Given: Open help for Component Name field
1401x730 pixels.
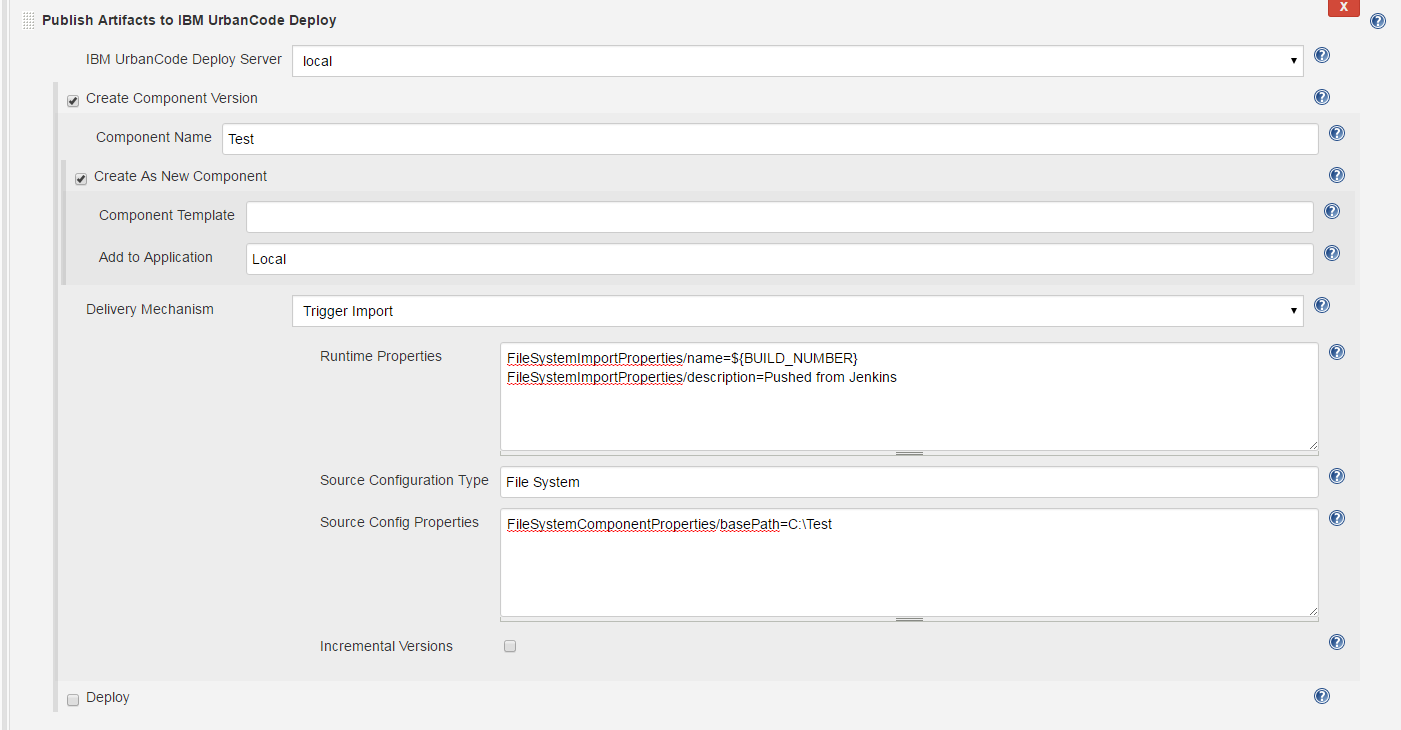Looking at the screenshot, I should click(1336, 134).
